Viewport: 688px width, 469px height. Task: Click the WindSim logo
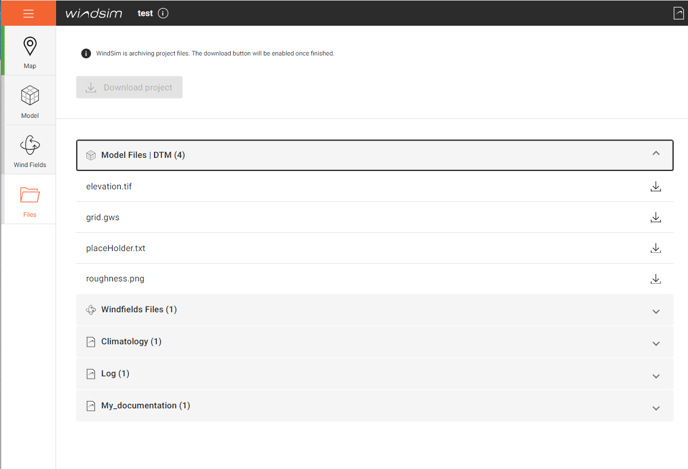click(94, 13)
